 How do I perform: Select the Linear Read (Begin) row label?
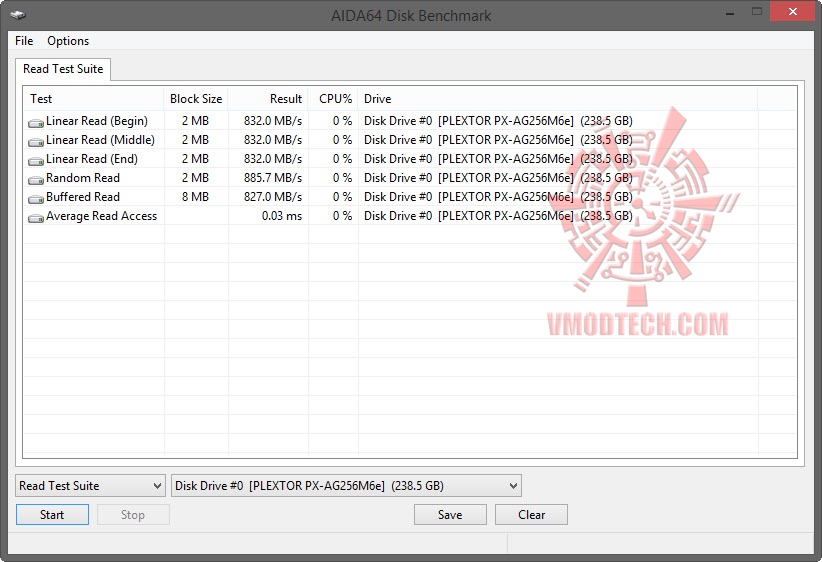tap(97, 121)
